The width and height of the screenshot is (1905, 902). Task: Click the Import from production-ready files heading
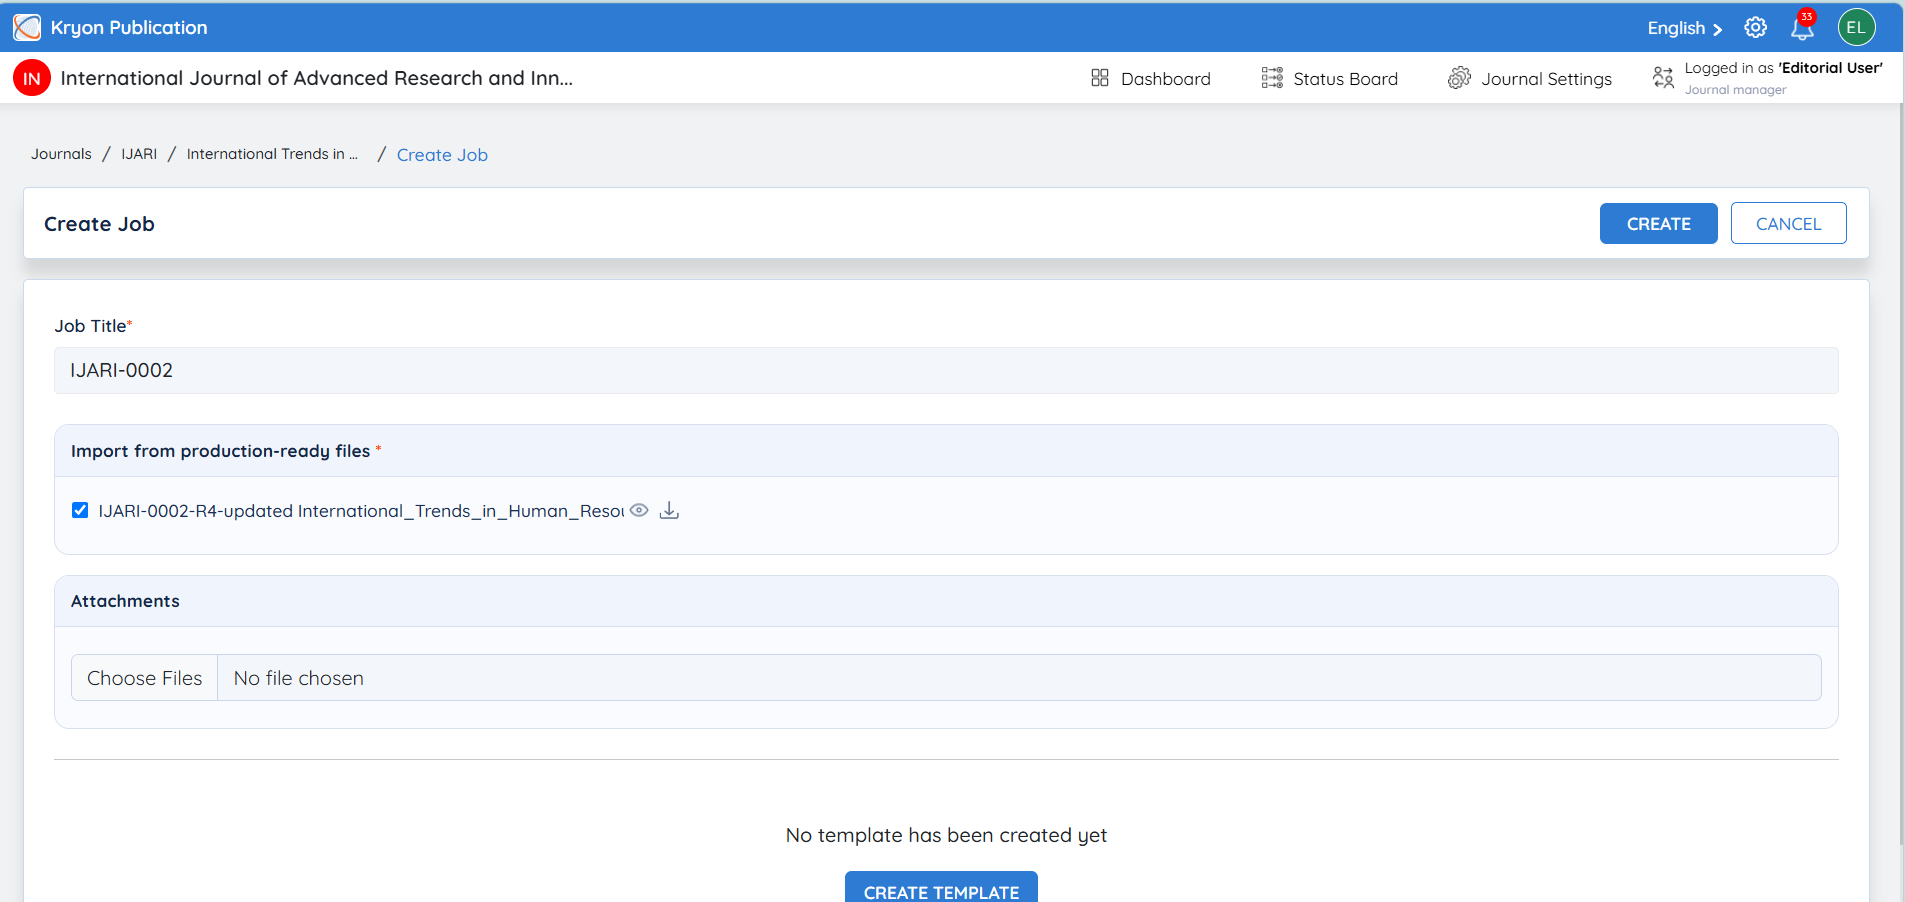221,451
